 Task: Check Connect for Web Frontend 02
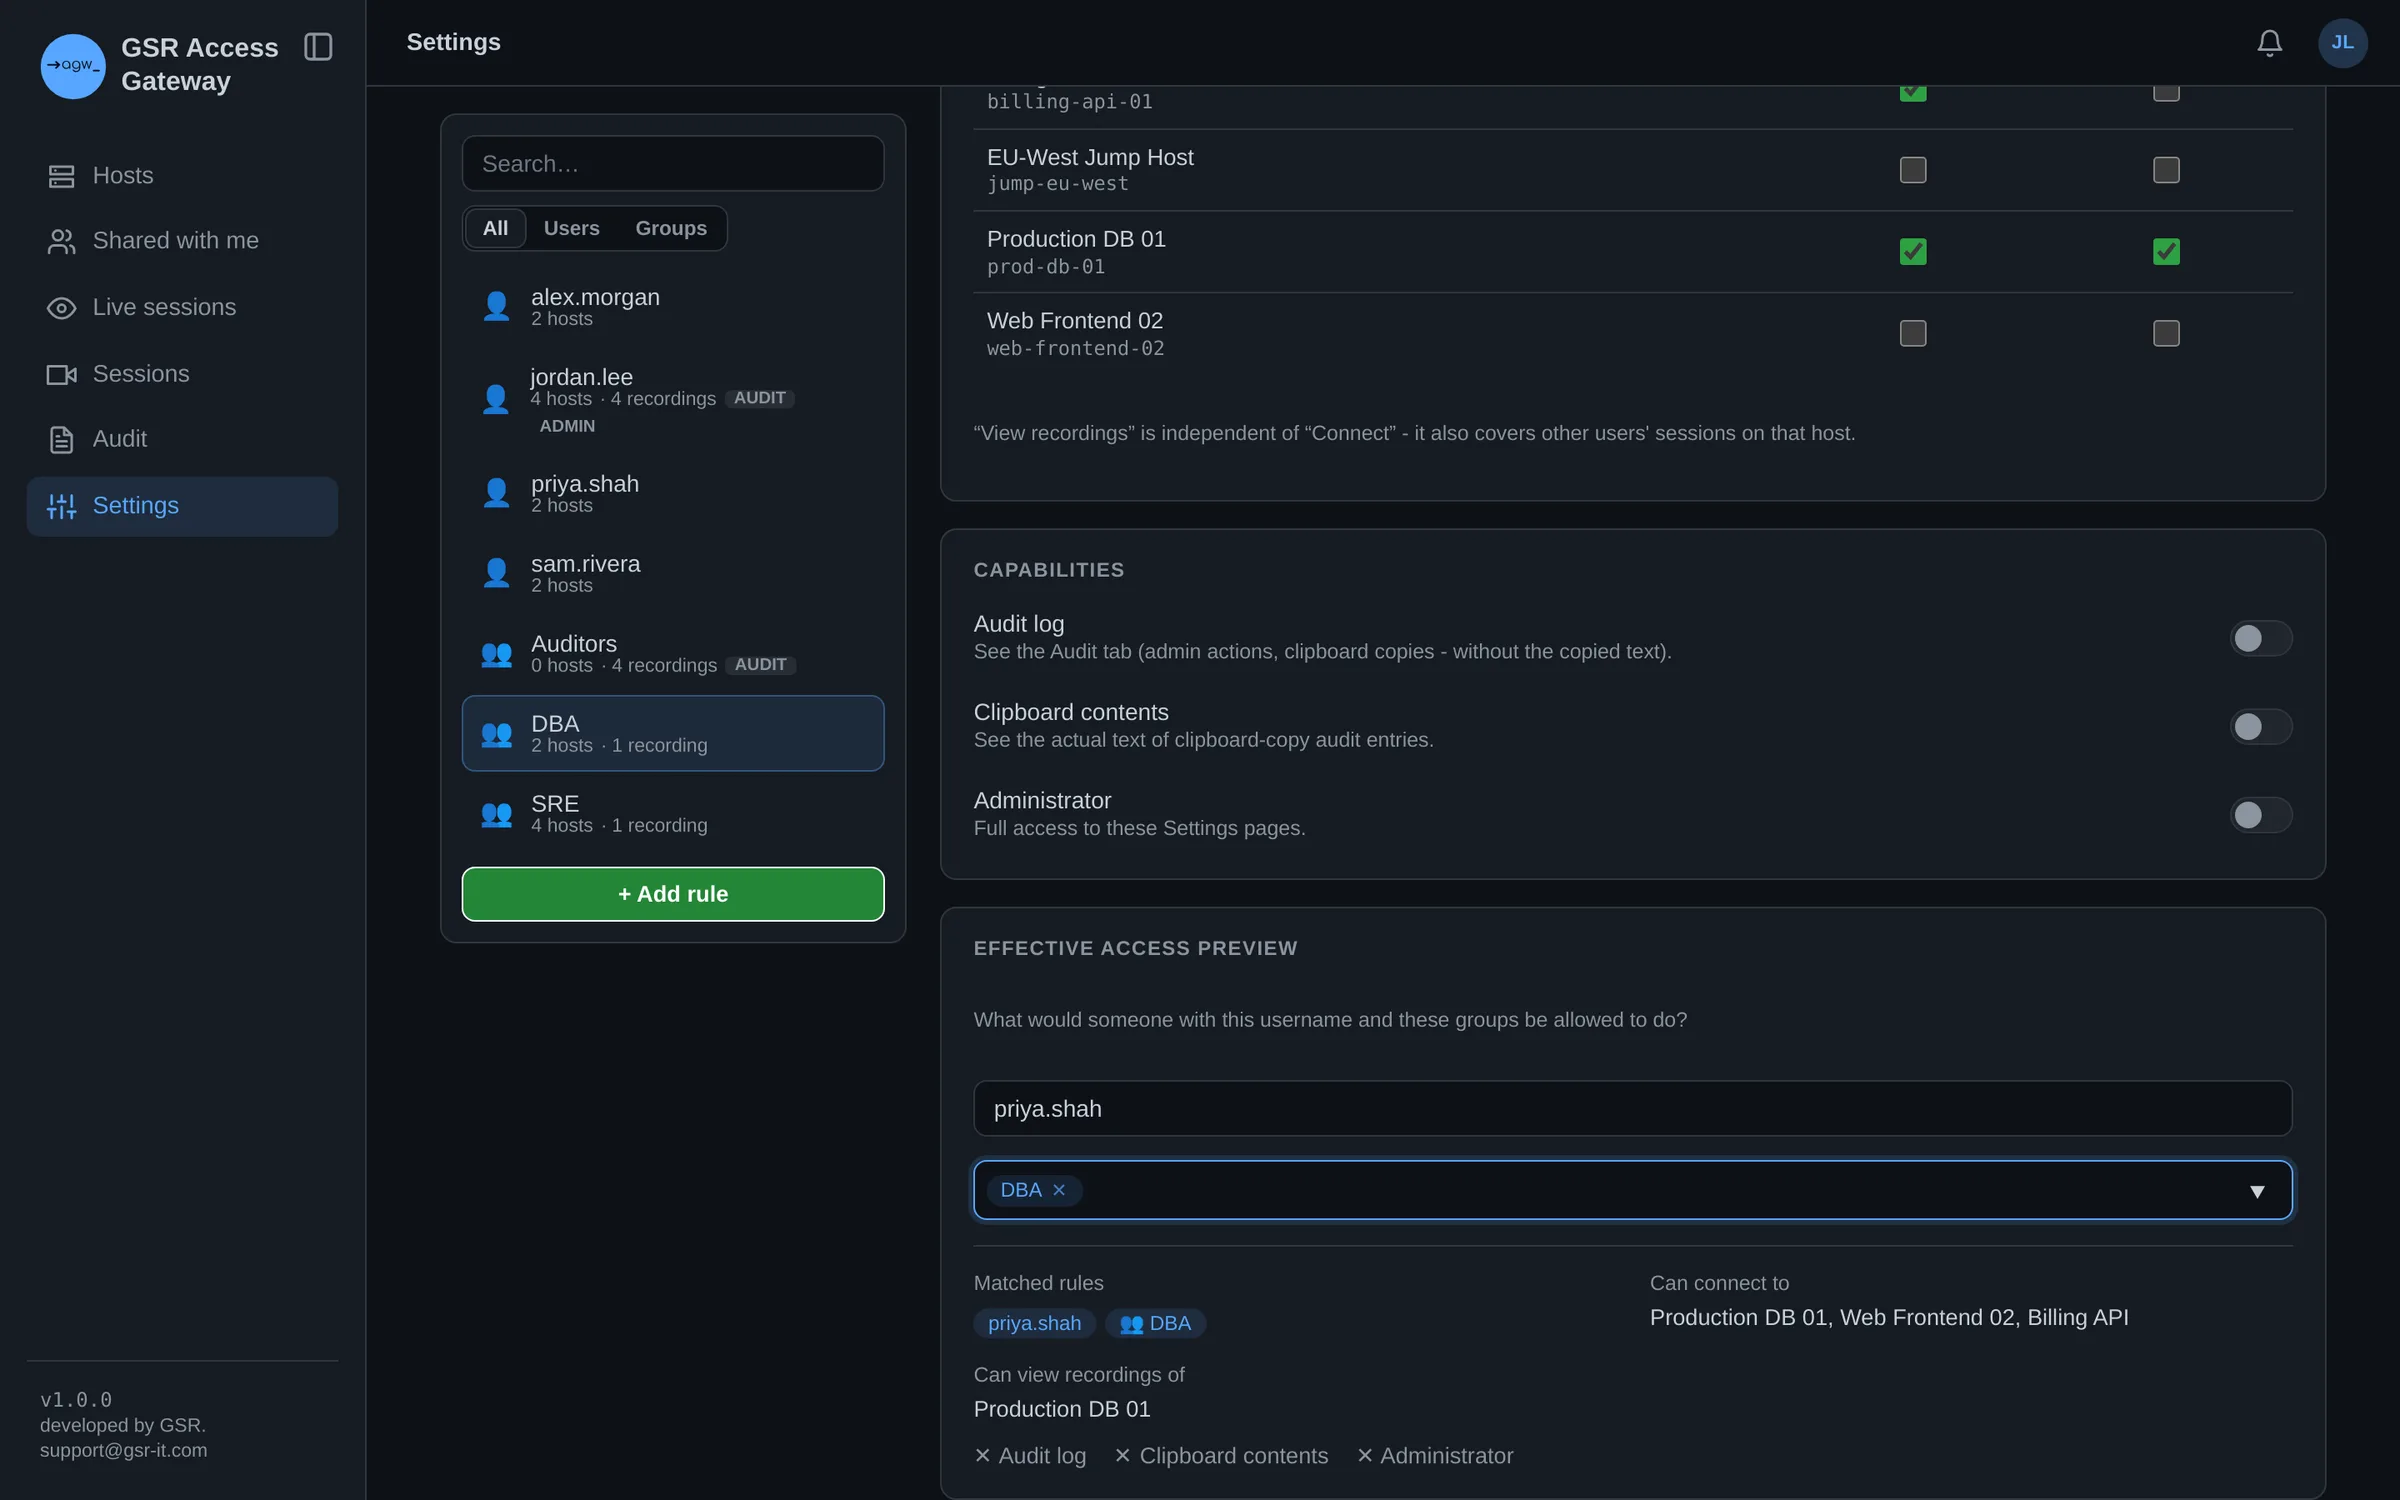(x=1913, y=333)
